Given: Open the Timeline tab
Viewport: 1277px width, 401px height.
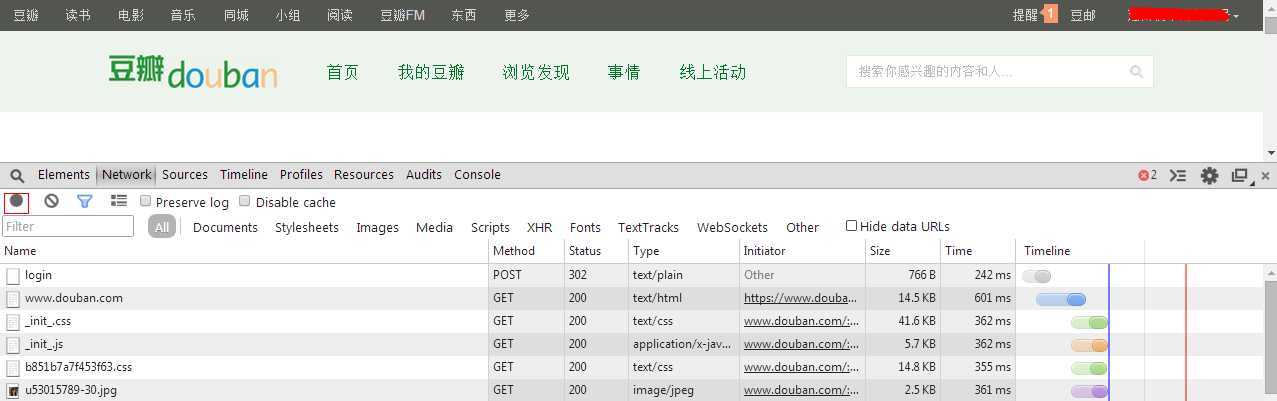Looking at the screenshot, I should click(x=244, y=174).
